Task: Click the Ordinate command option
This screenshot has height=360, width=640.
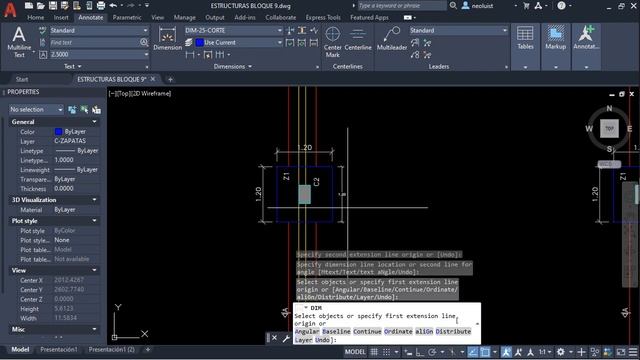Action: click(x=398, y=331)
